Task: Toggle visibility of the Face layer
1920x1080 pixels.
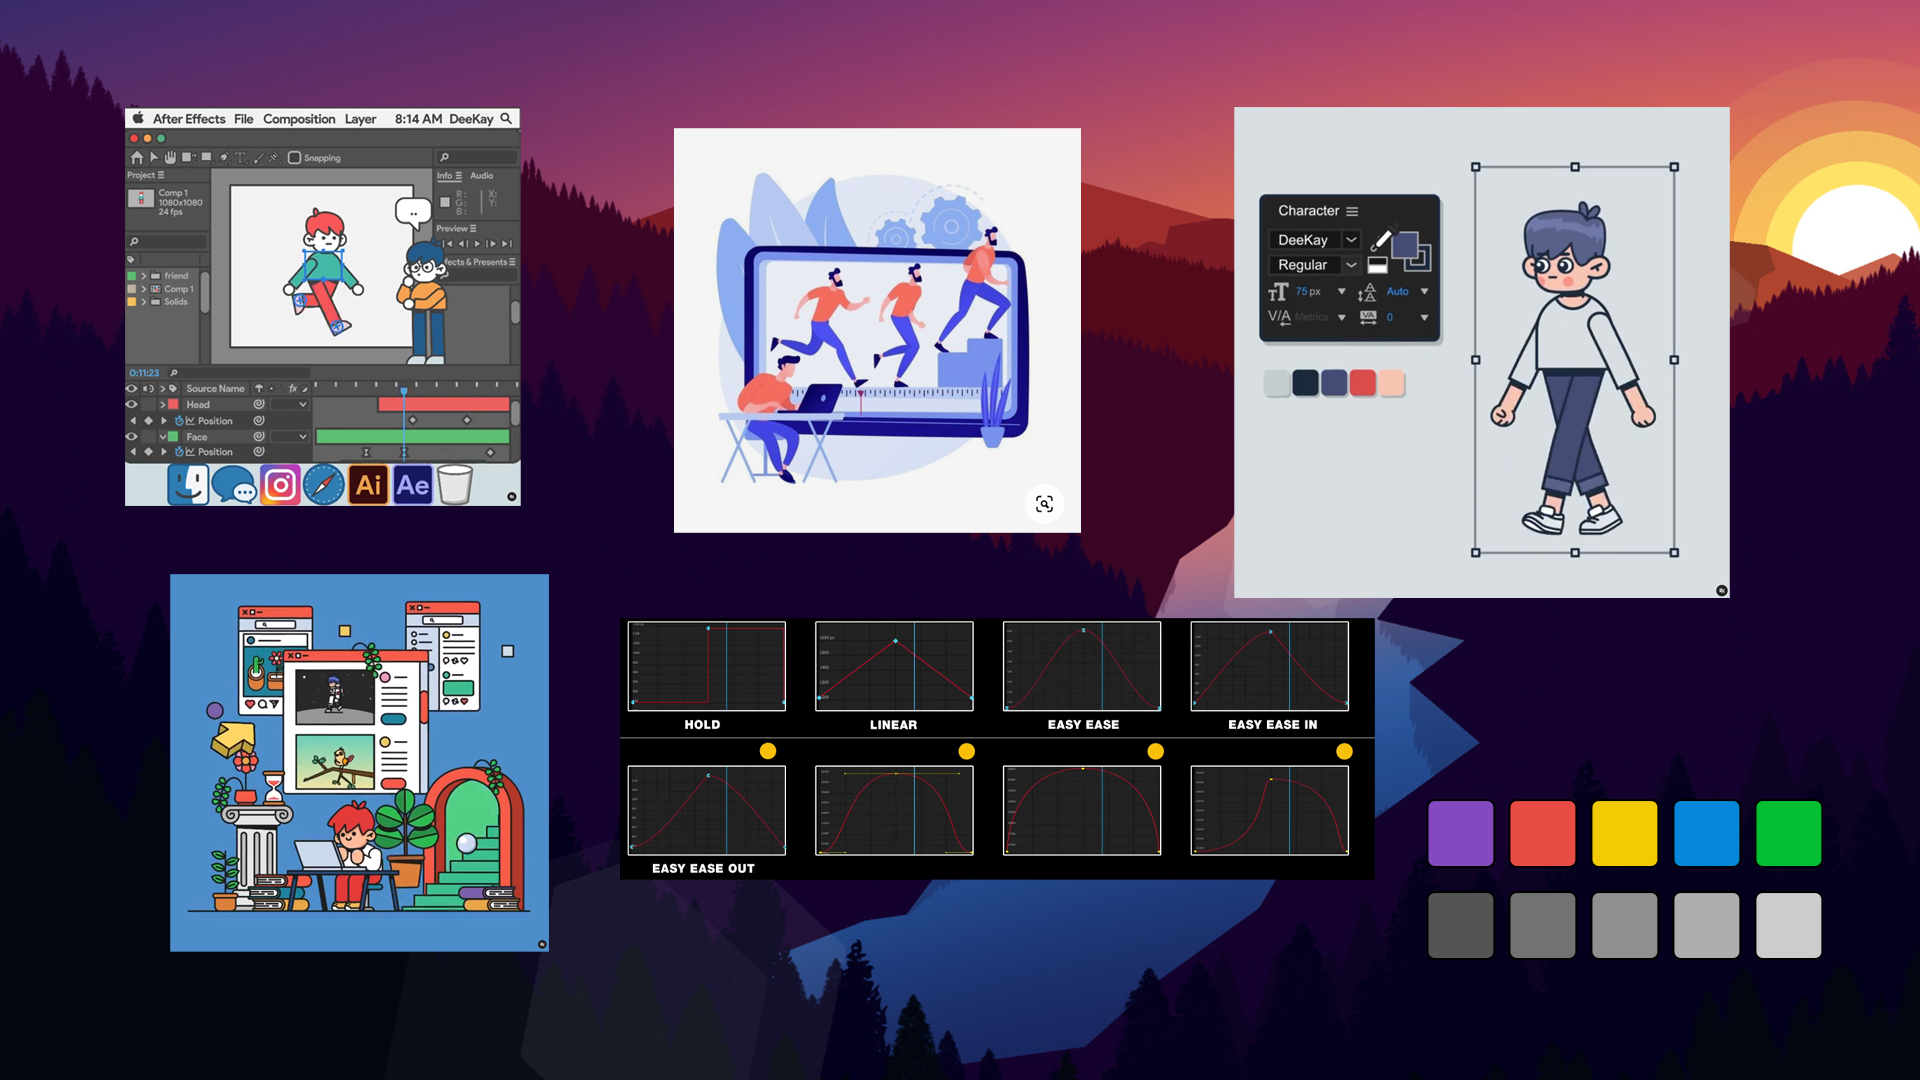Action: 131,437
